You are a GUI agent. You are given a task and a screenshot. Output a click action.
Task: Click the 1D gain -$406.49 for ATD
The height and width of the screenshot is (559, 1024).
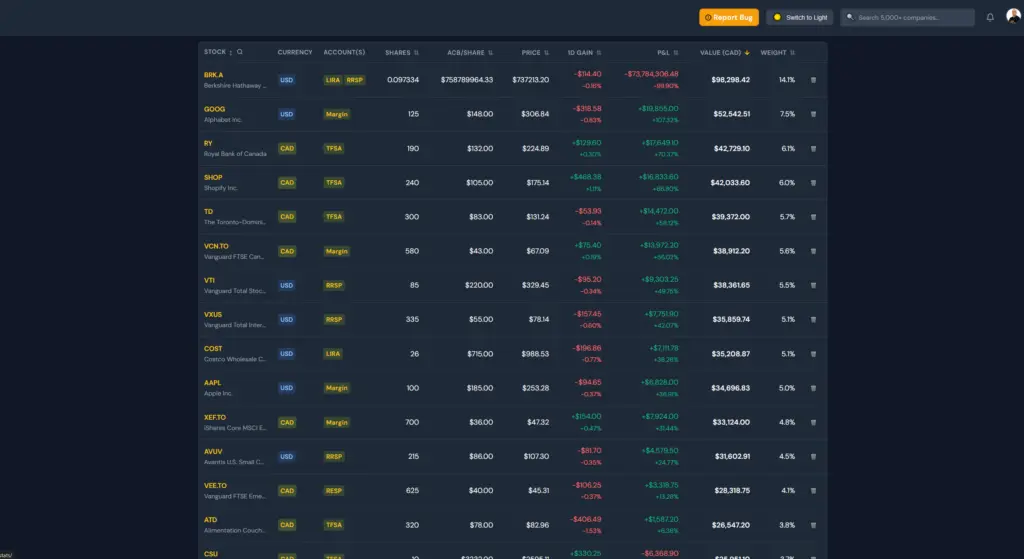586,519
